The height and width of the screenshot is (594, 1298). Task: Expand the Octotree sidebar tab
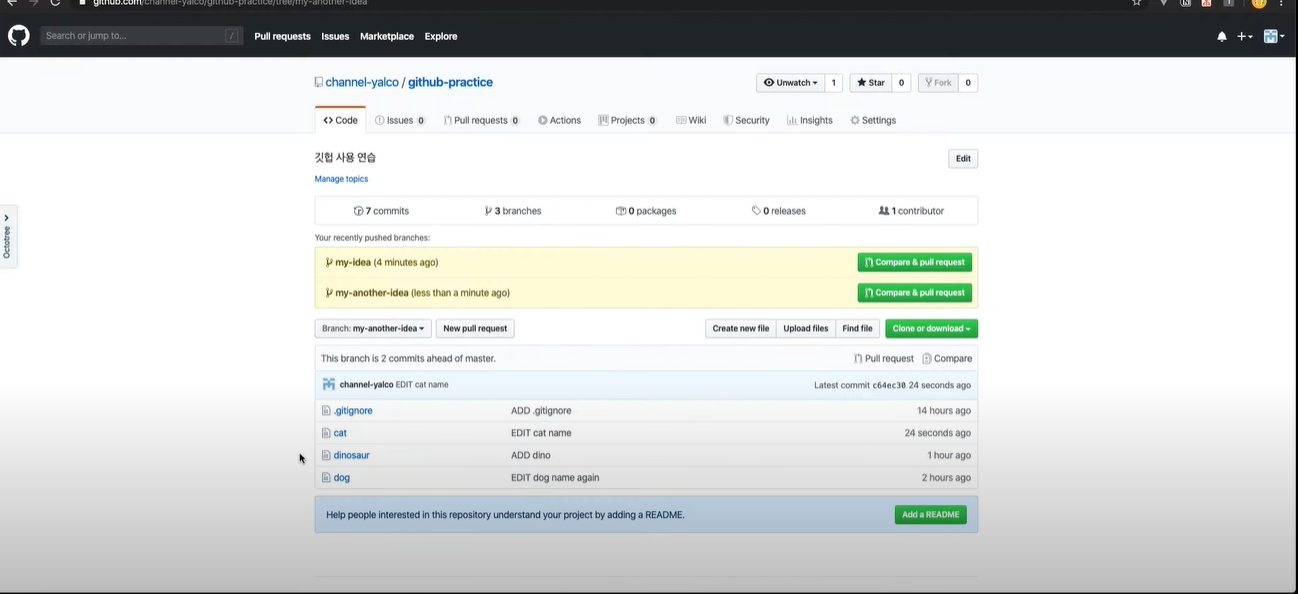coord(8,236)
